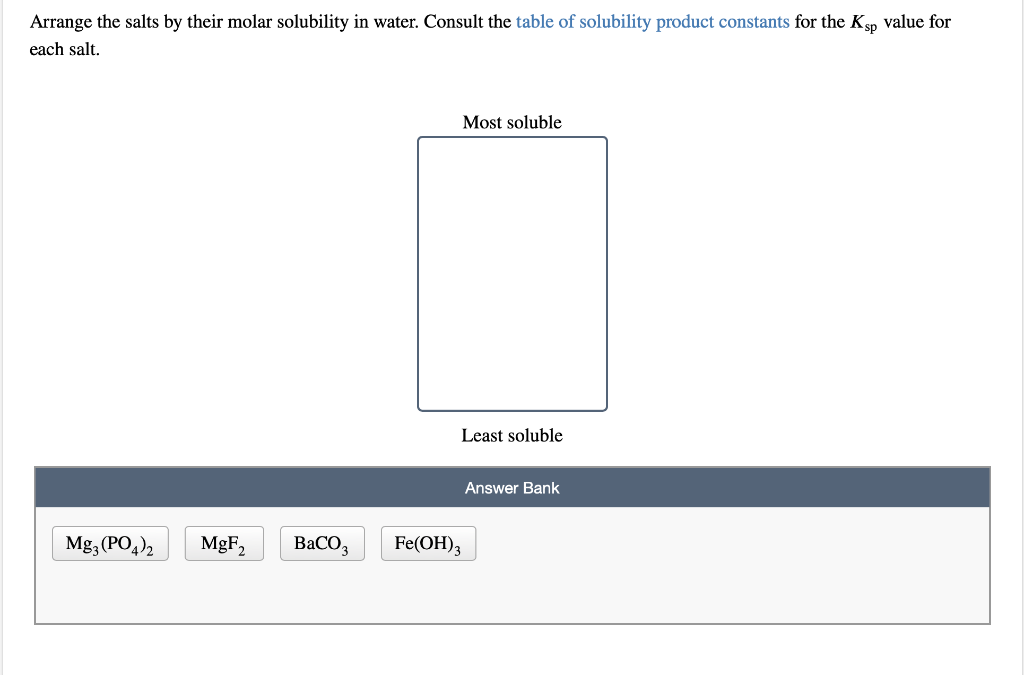1024x675 pixels.
Task: Click the bottom edge of the ranking box
Action: tap(512, 409)
